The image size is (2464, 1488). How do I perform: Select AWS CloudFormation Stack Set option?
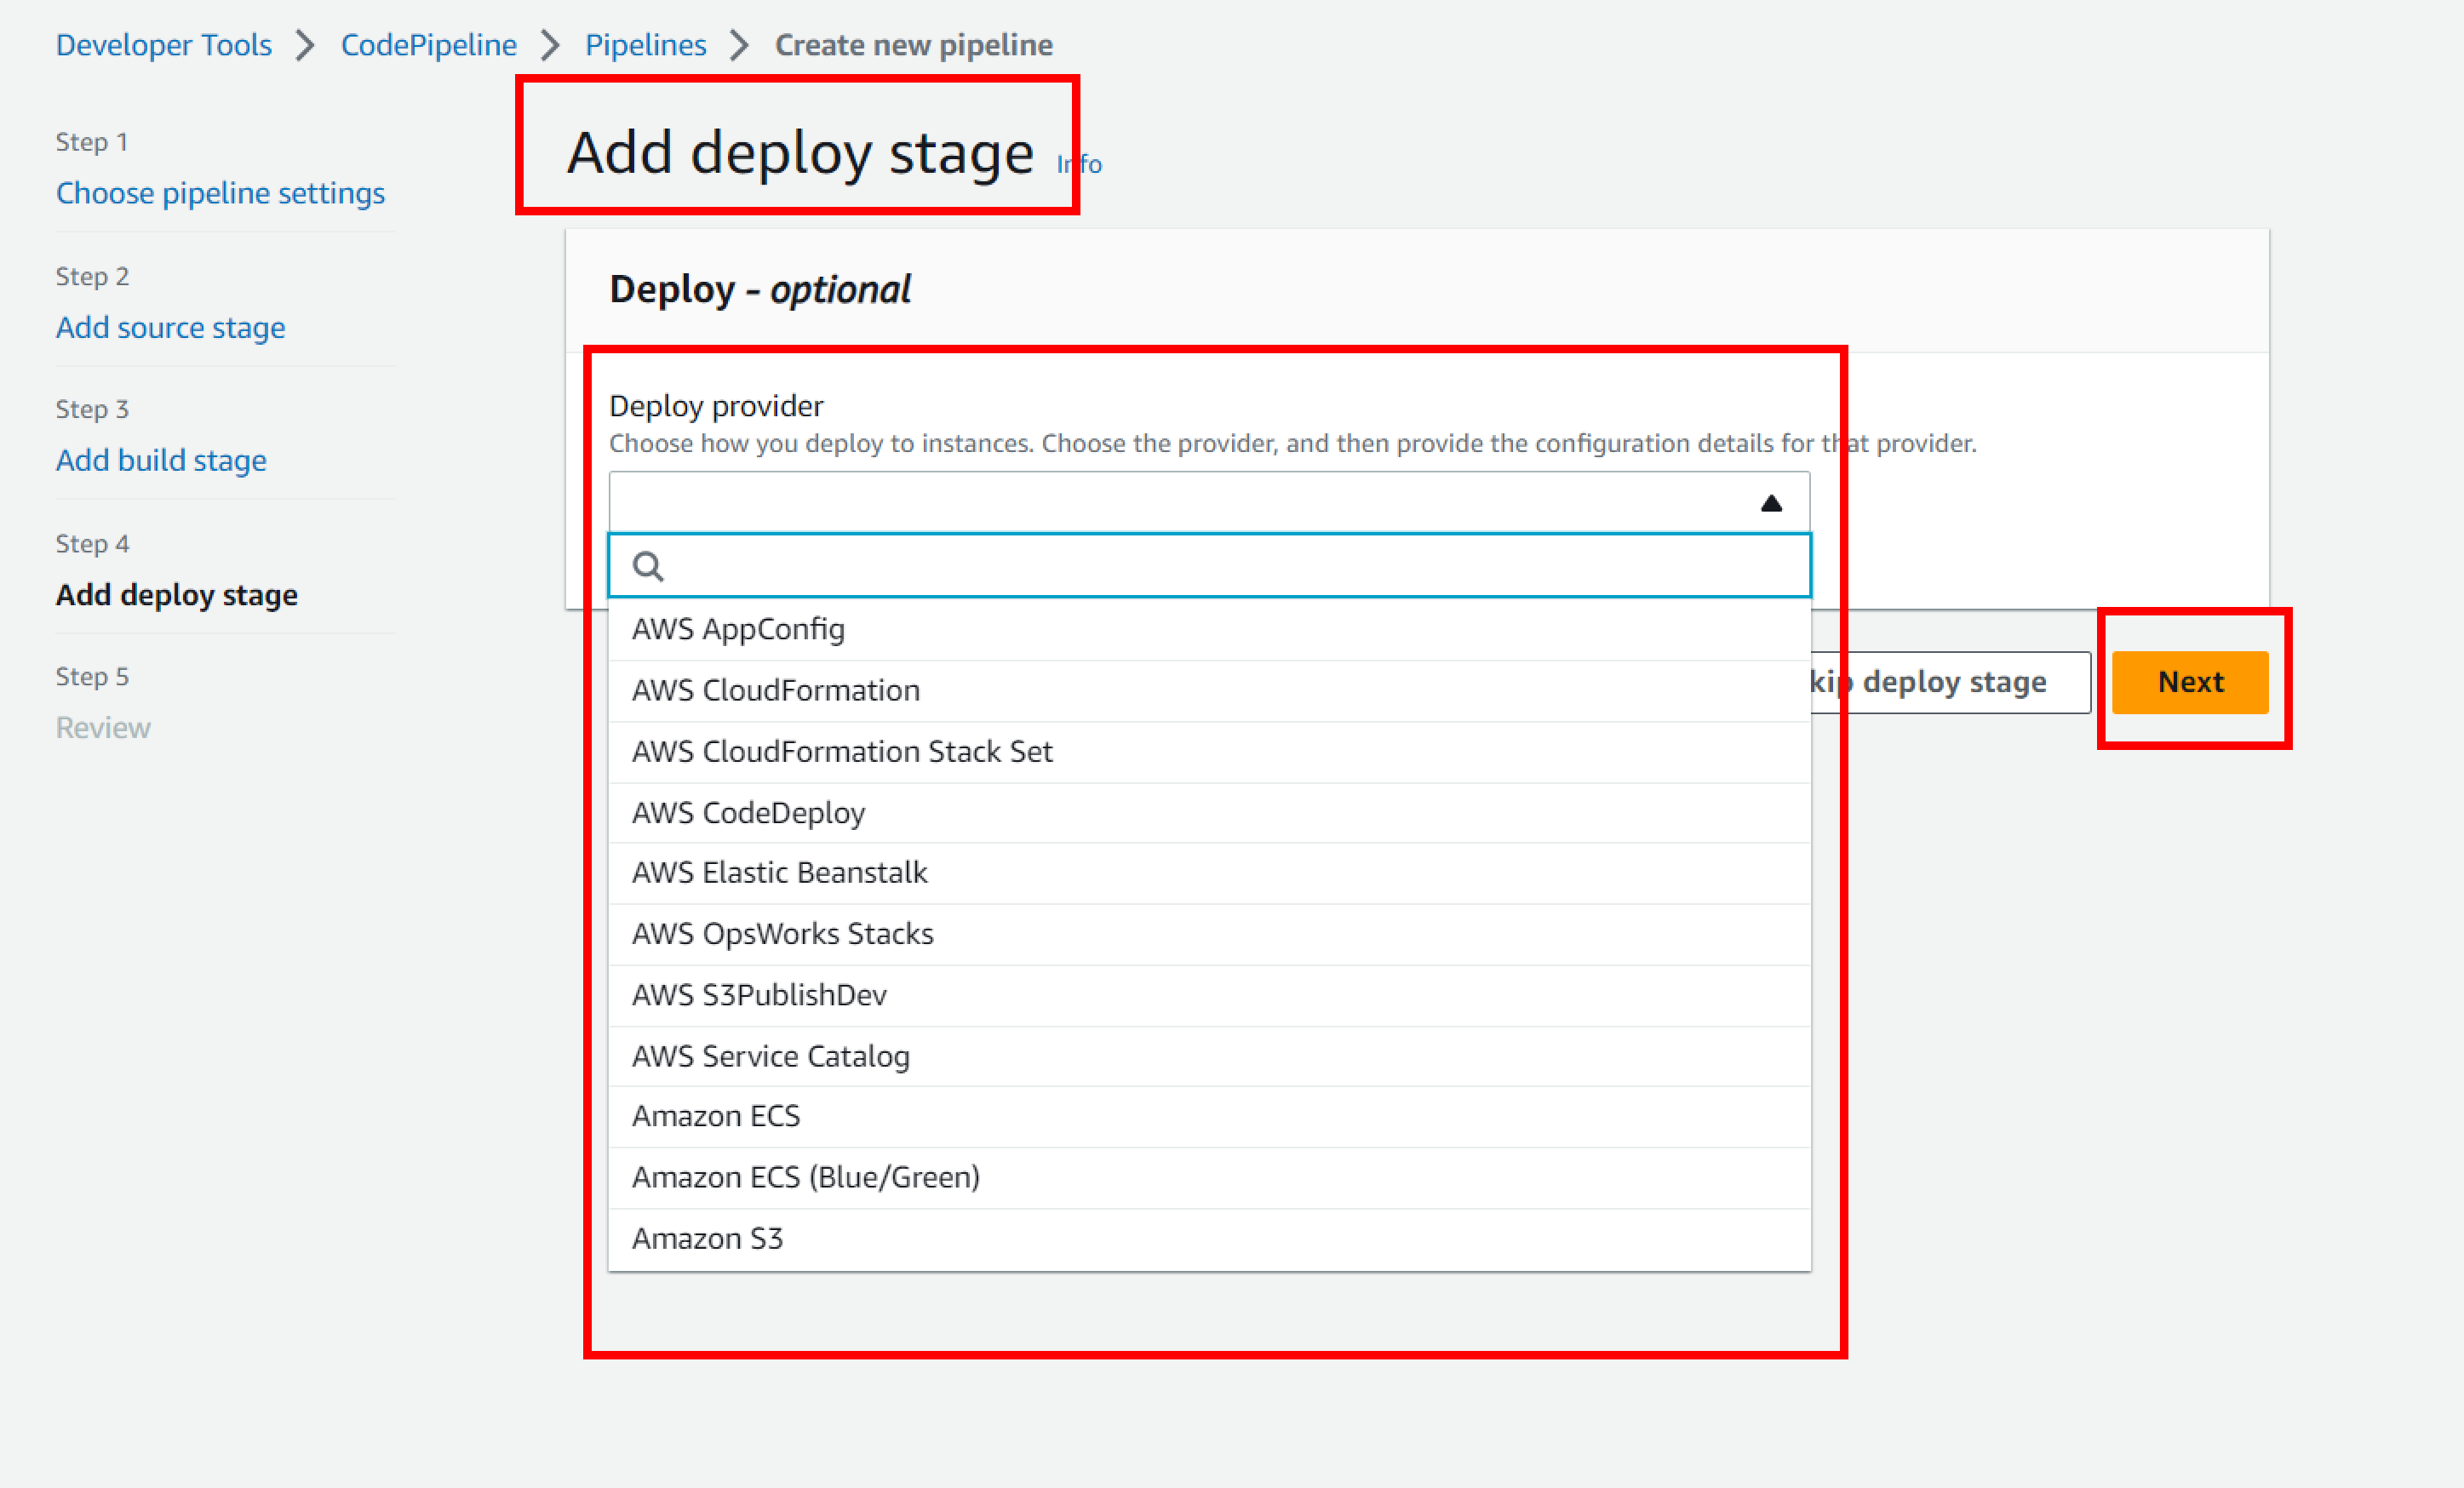coord(1209,751)
